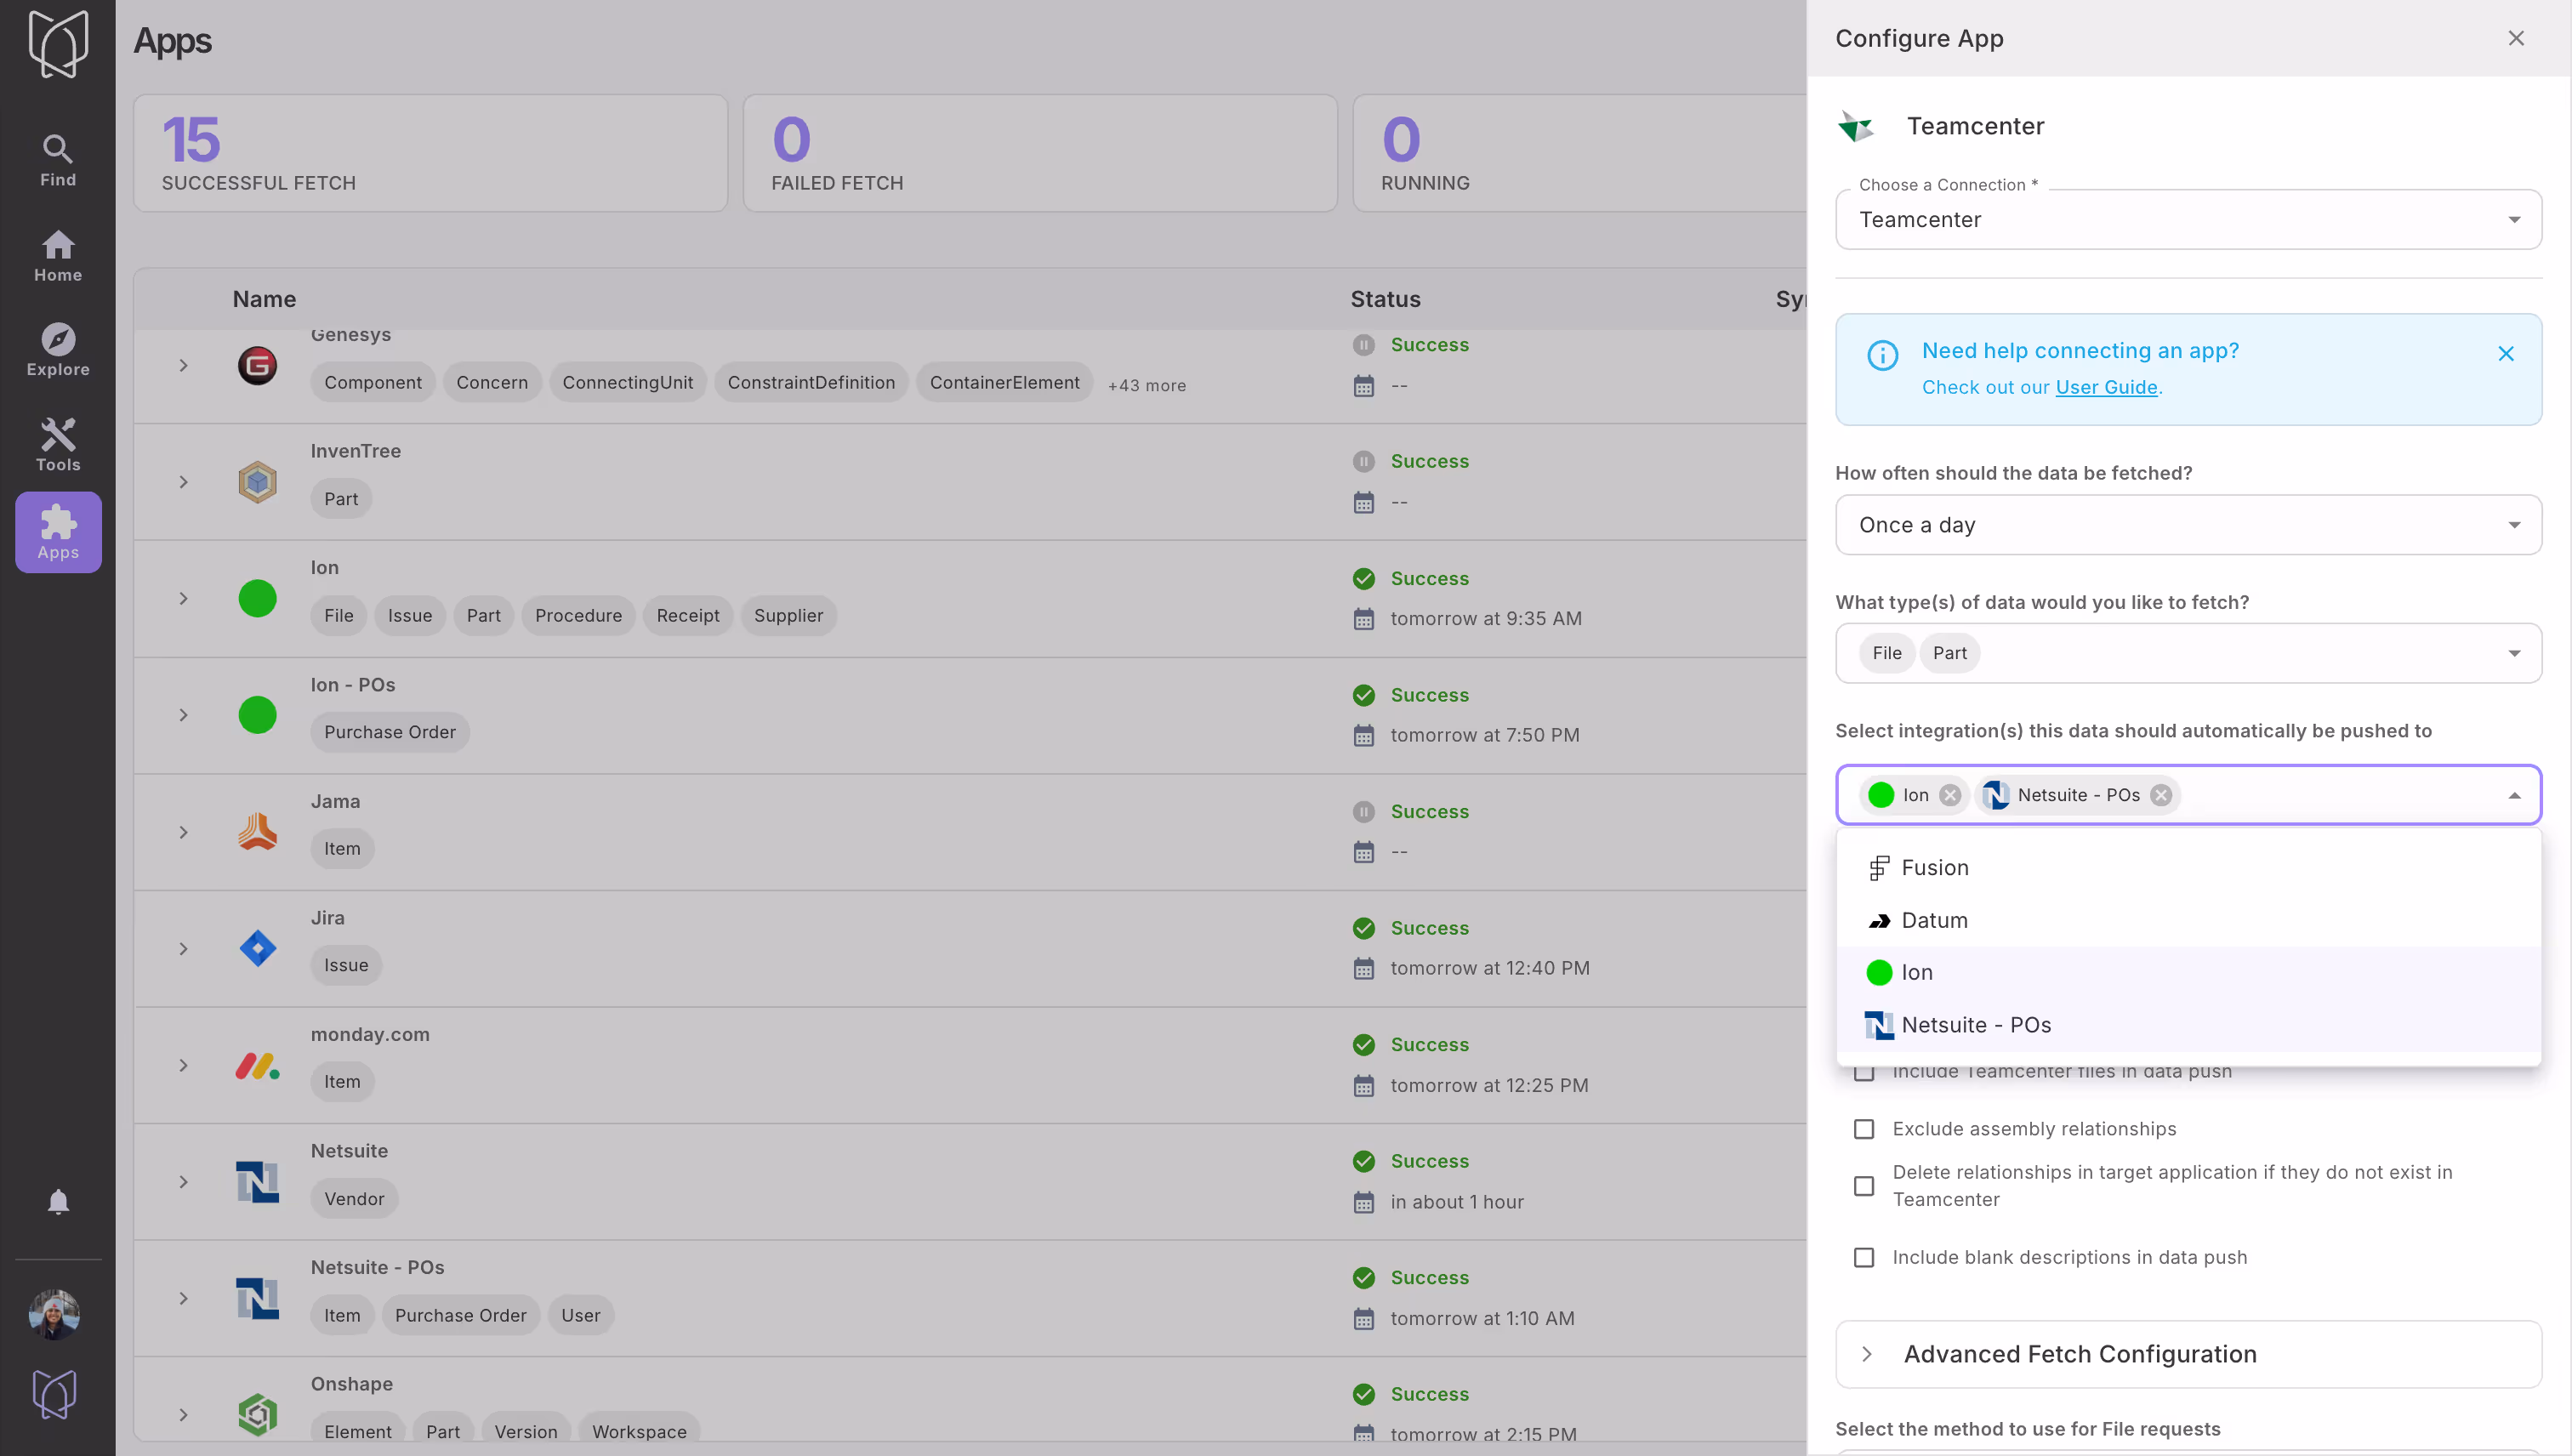
Task: Check Include blank descriptions in data push
Action: (1863, 1257)
